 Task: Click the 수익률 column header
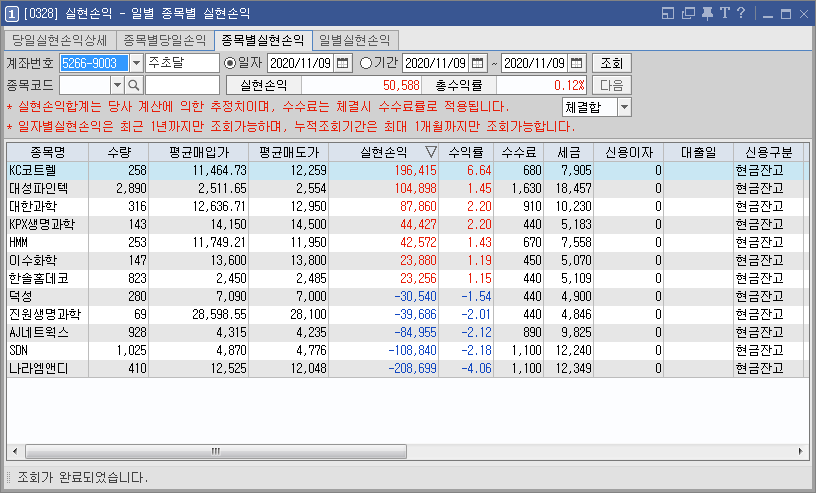[x=466, y=153]
